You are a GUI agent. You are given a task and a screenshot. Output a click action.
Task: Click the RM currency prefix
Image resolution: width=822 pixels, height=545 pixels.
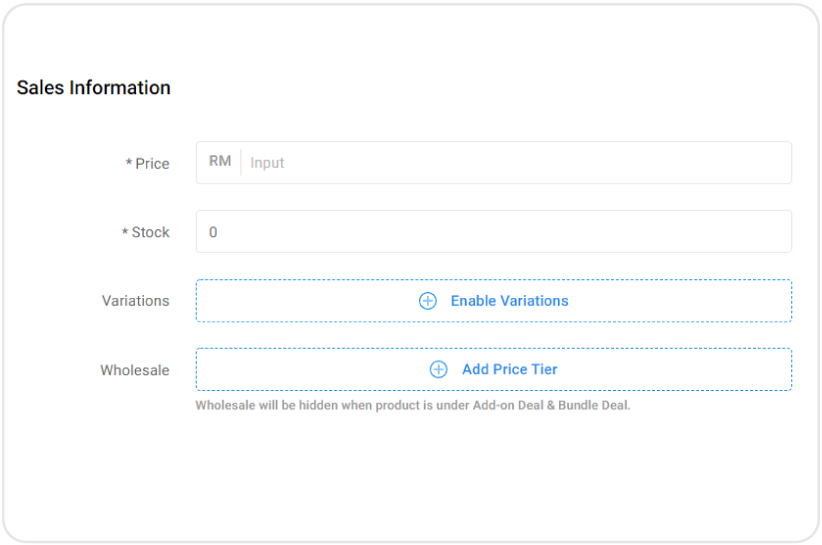[x=220, y=162]
